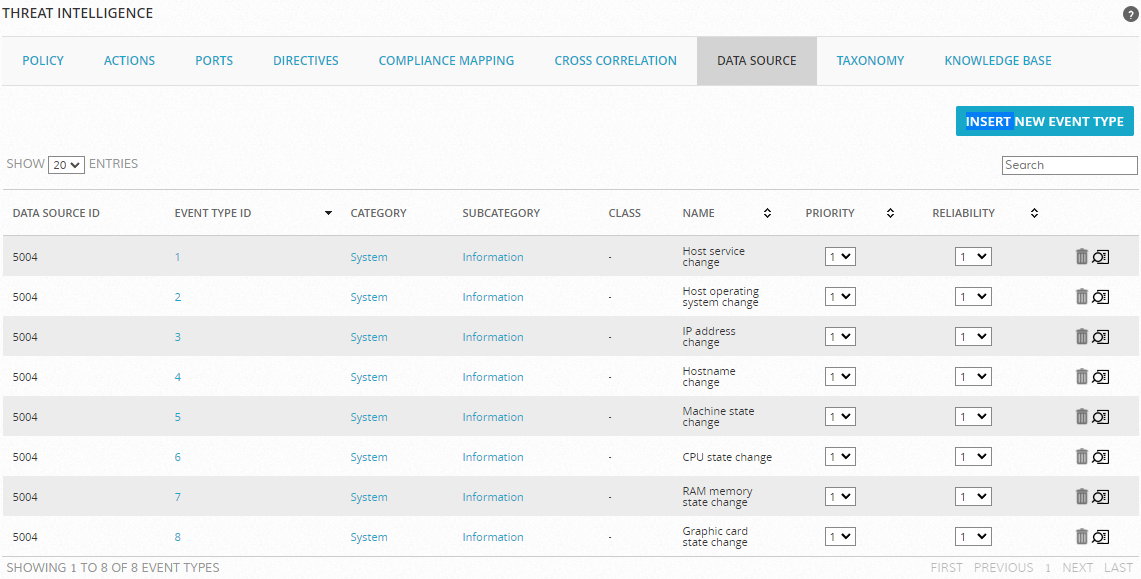
Task: Delete the Host service change event type
Action: click(1081, 257)
